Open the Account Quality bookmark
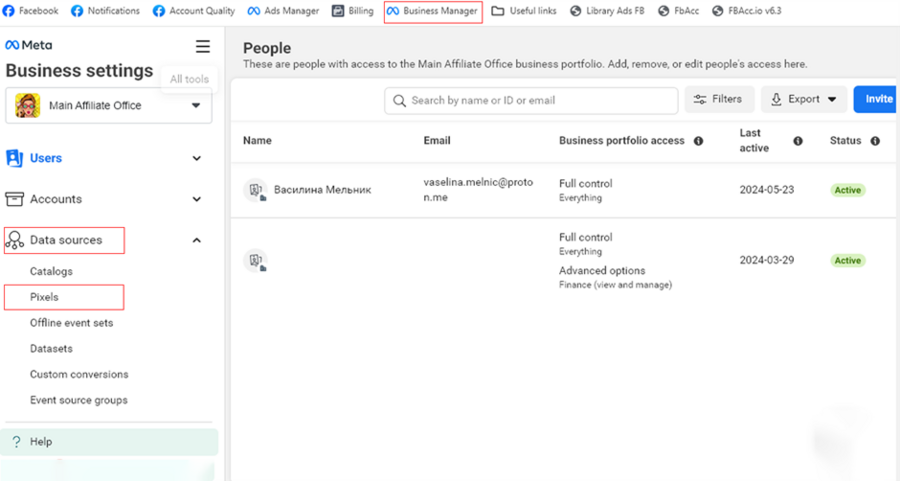The image size is (900, 481). (x=194, y=11)
